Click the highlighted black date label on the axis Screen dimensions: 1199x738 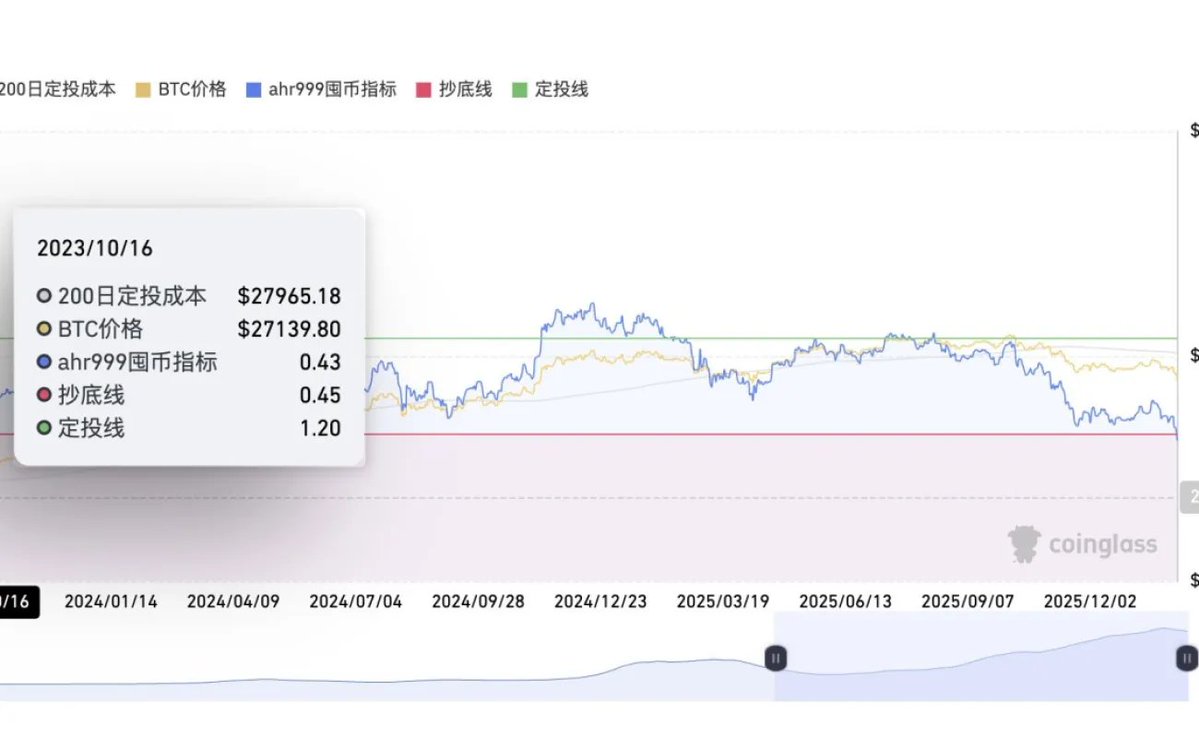(x=18, y=602)
